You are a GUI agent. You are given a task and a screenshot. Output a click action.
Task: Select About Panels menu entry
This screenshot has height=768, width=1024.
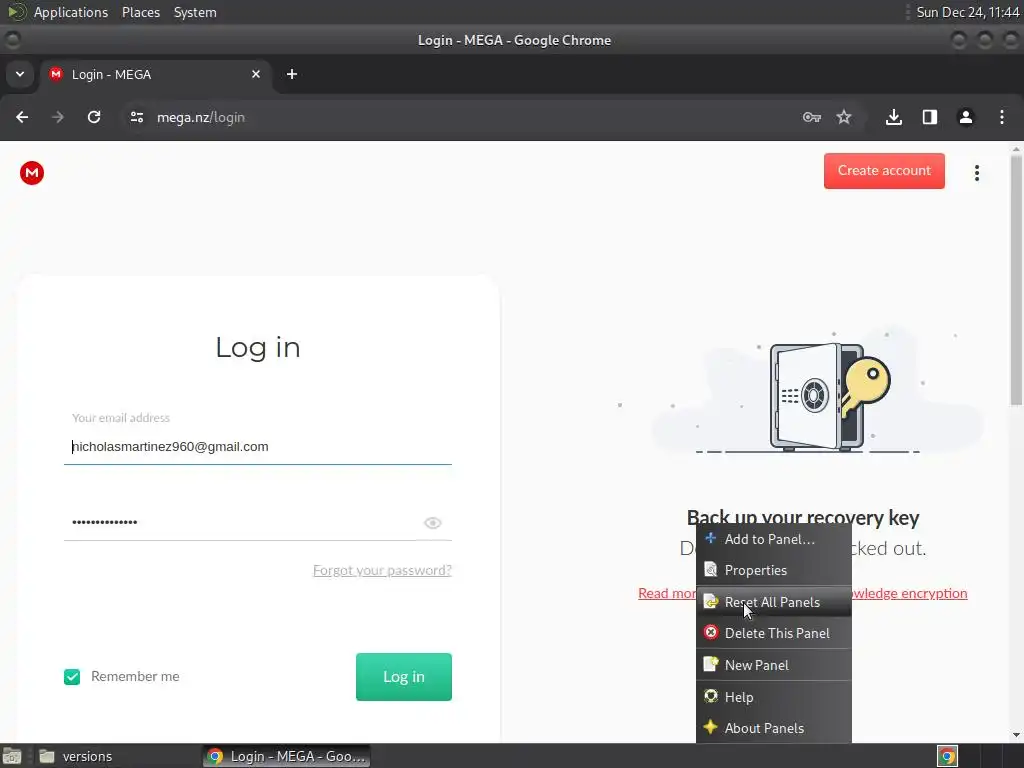pyautogui.click(x=774, y=728)
